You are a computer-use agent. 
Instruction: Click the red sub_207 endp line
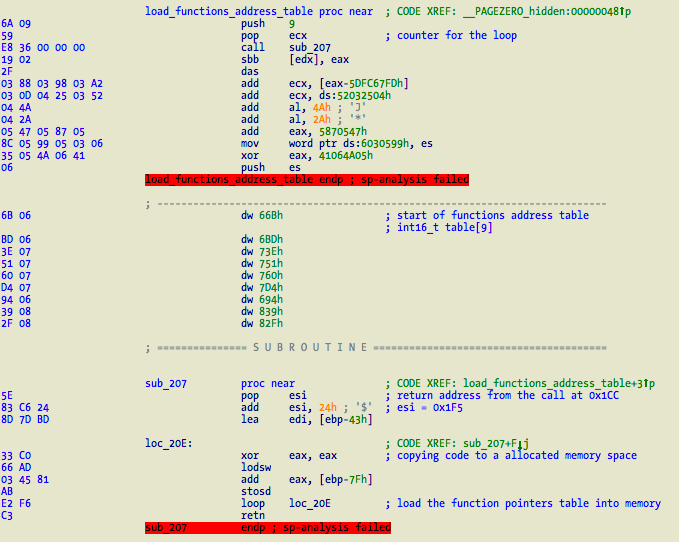(x=267, y=527)
